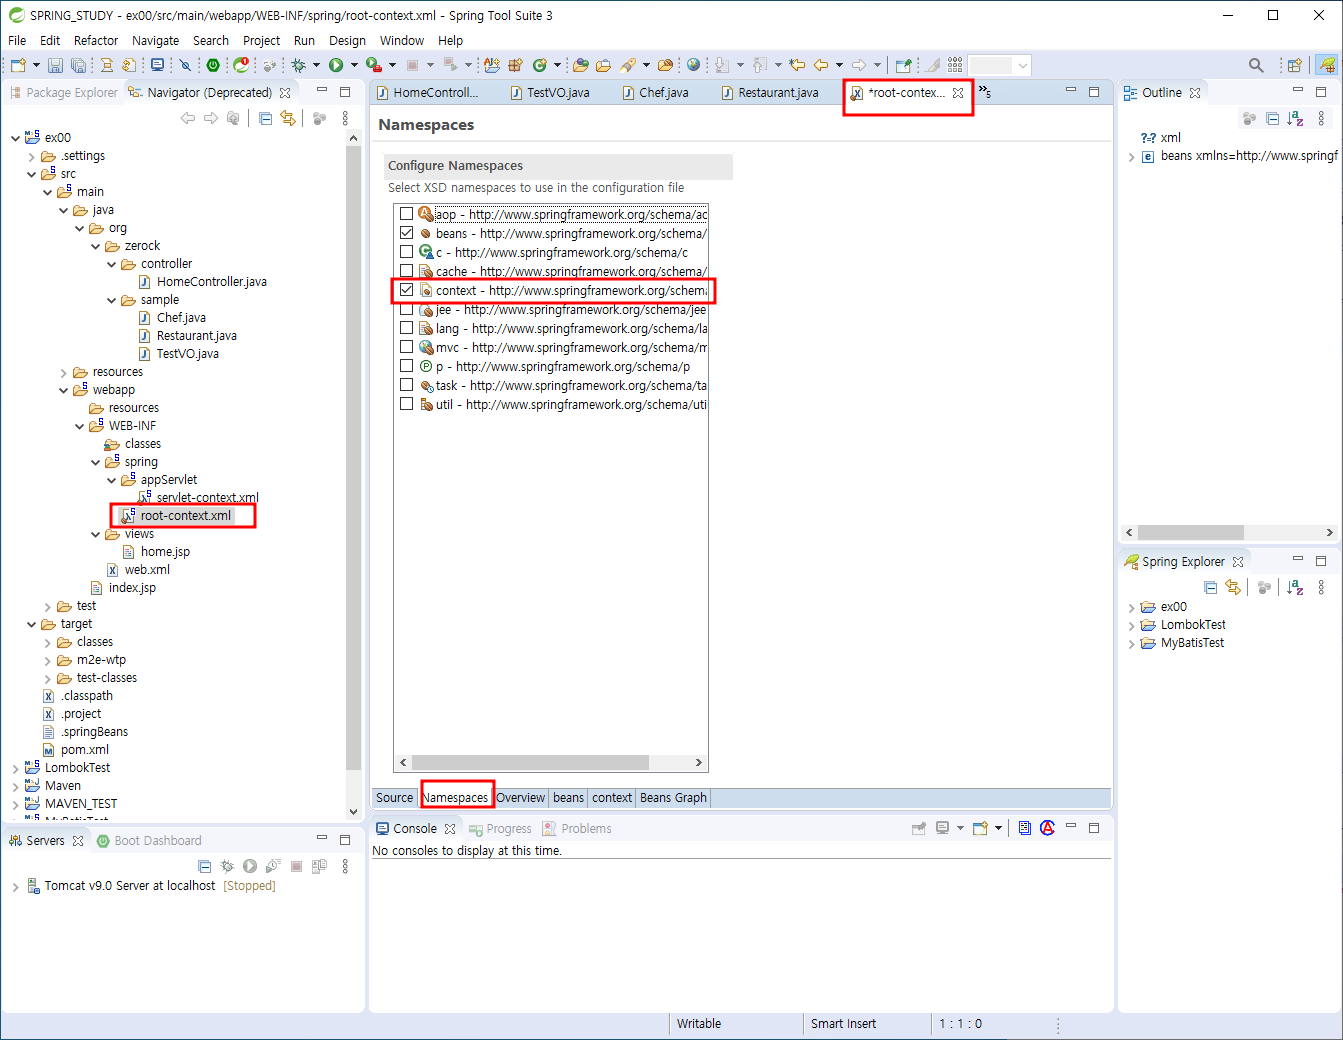
Task: Click the green Boot Dashboard power icon
Action: 213,65
